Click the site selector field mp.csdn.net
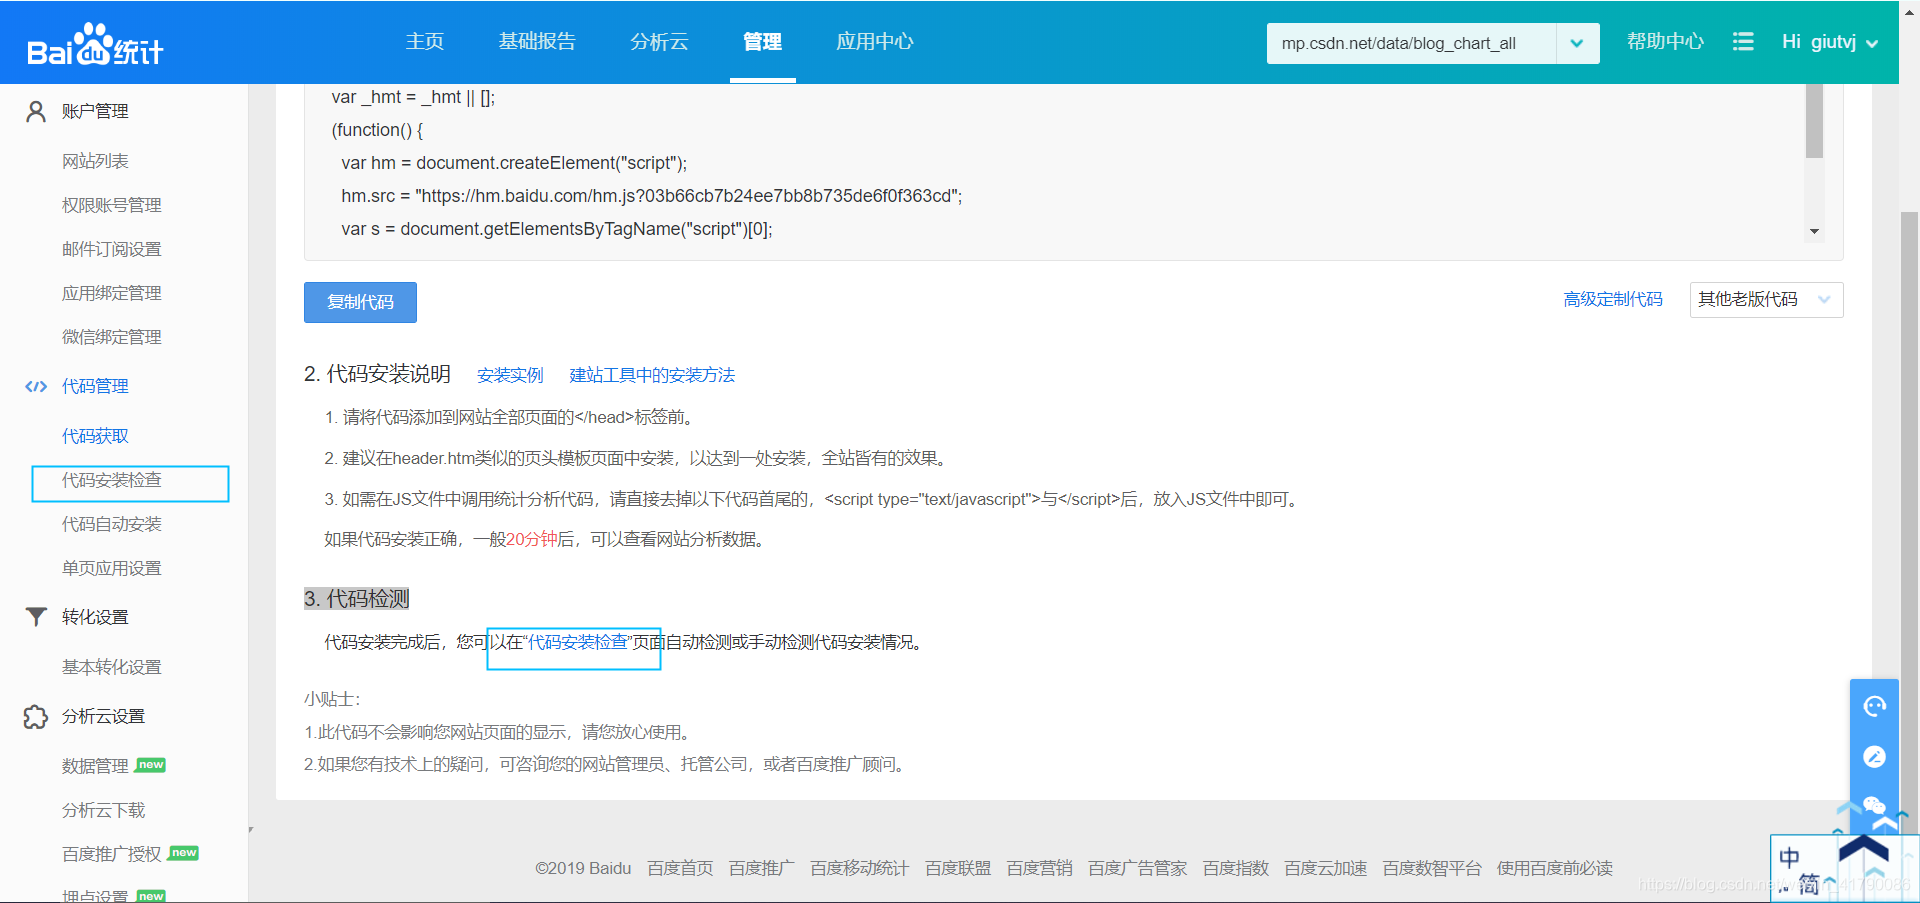The height and width of the screenshot is (903, 1920). point(1411,43)
